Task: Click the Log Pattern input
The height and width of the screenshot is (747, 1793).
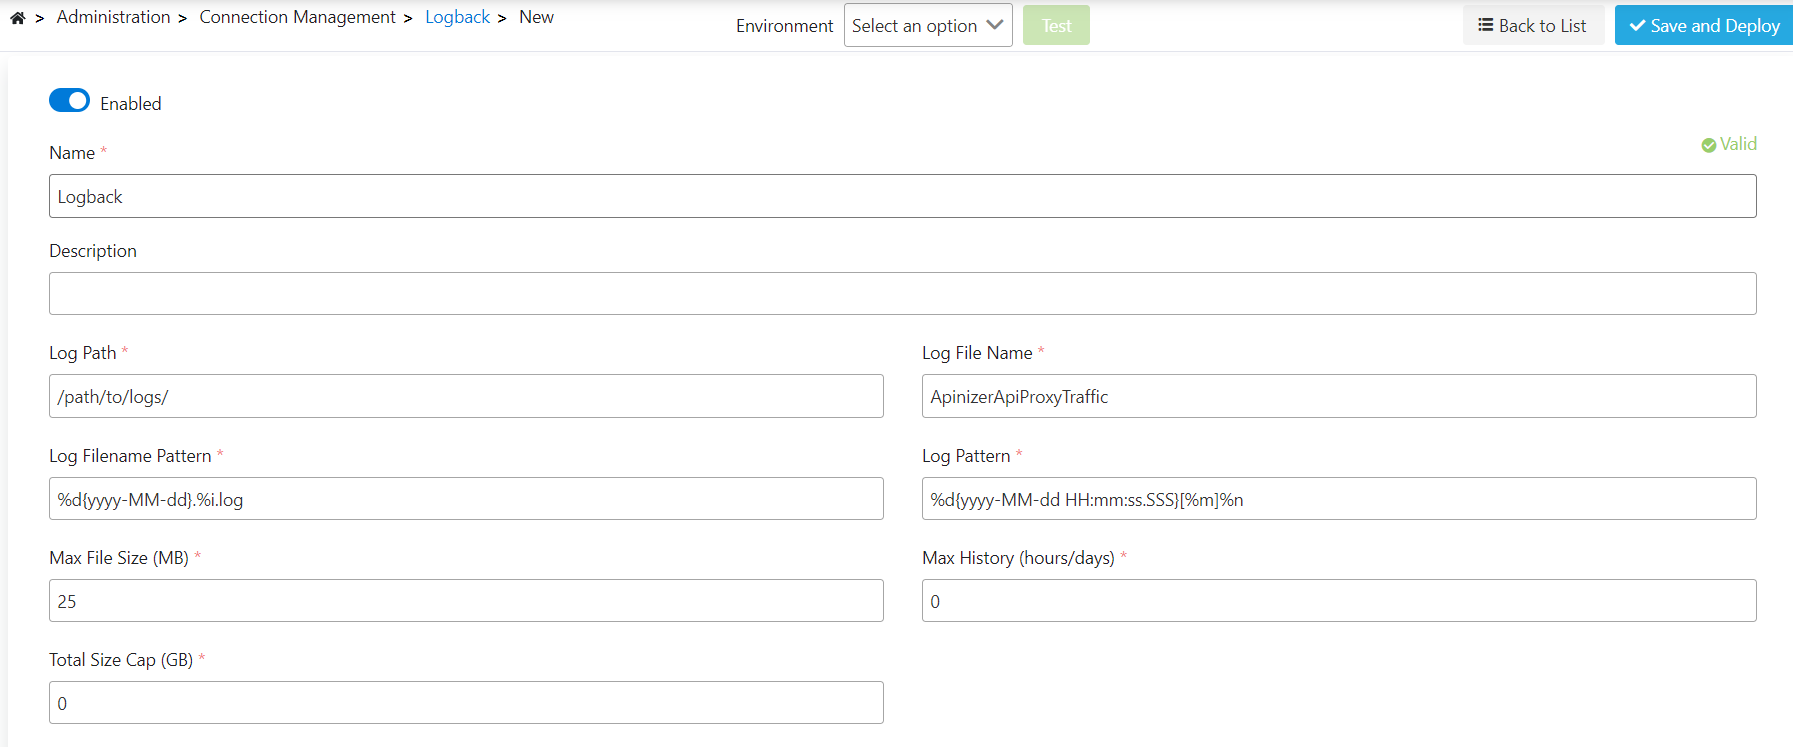Action: click(1338, 499)
